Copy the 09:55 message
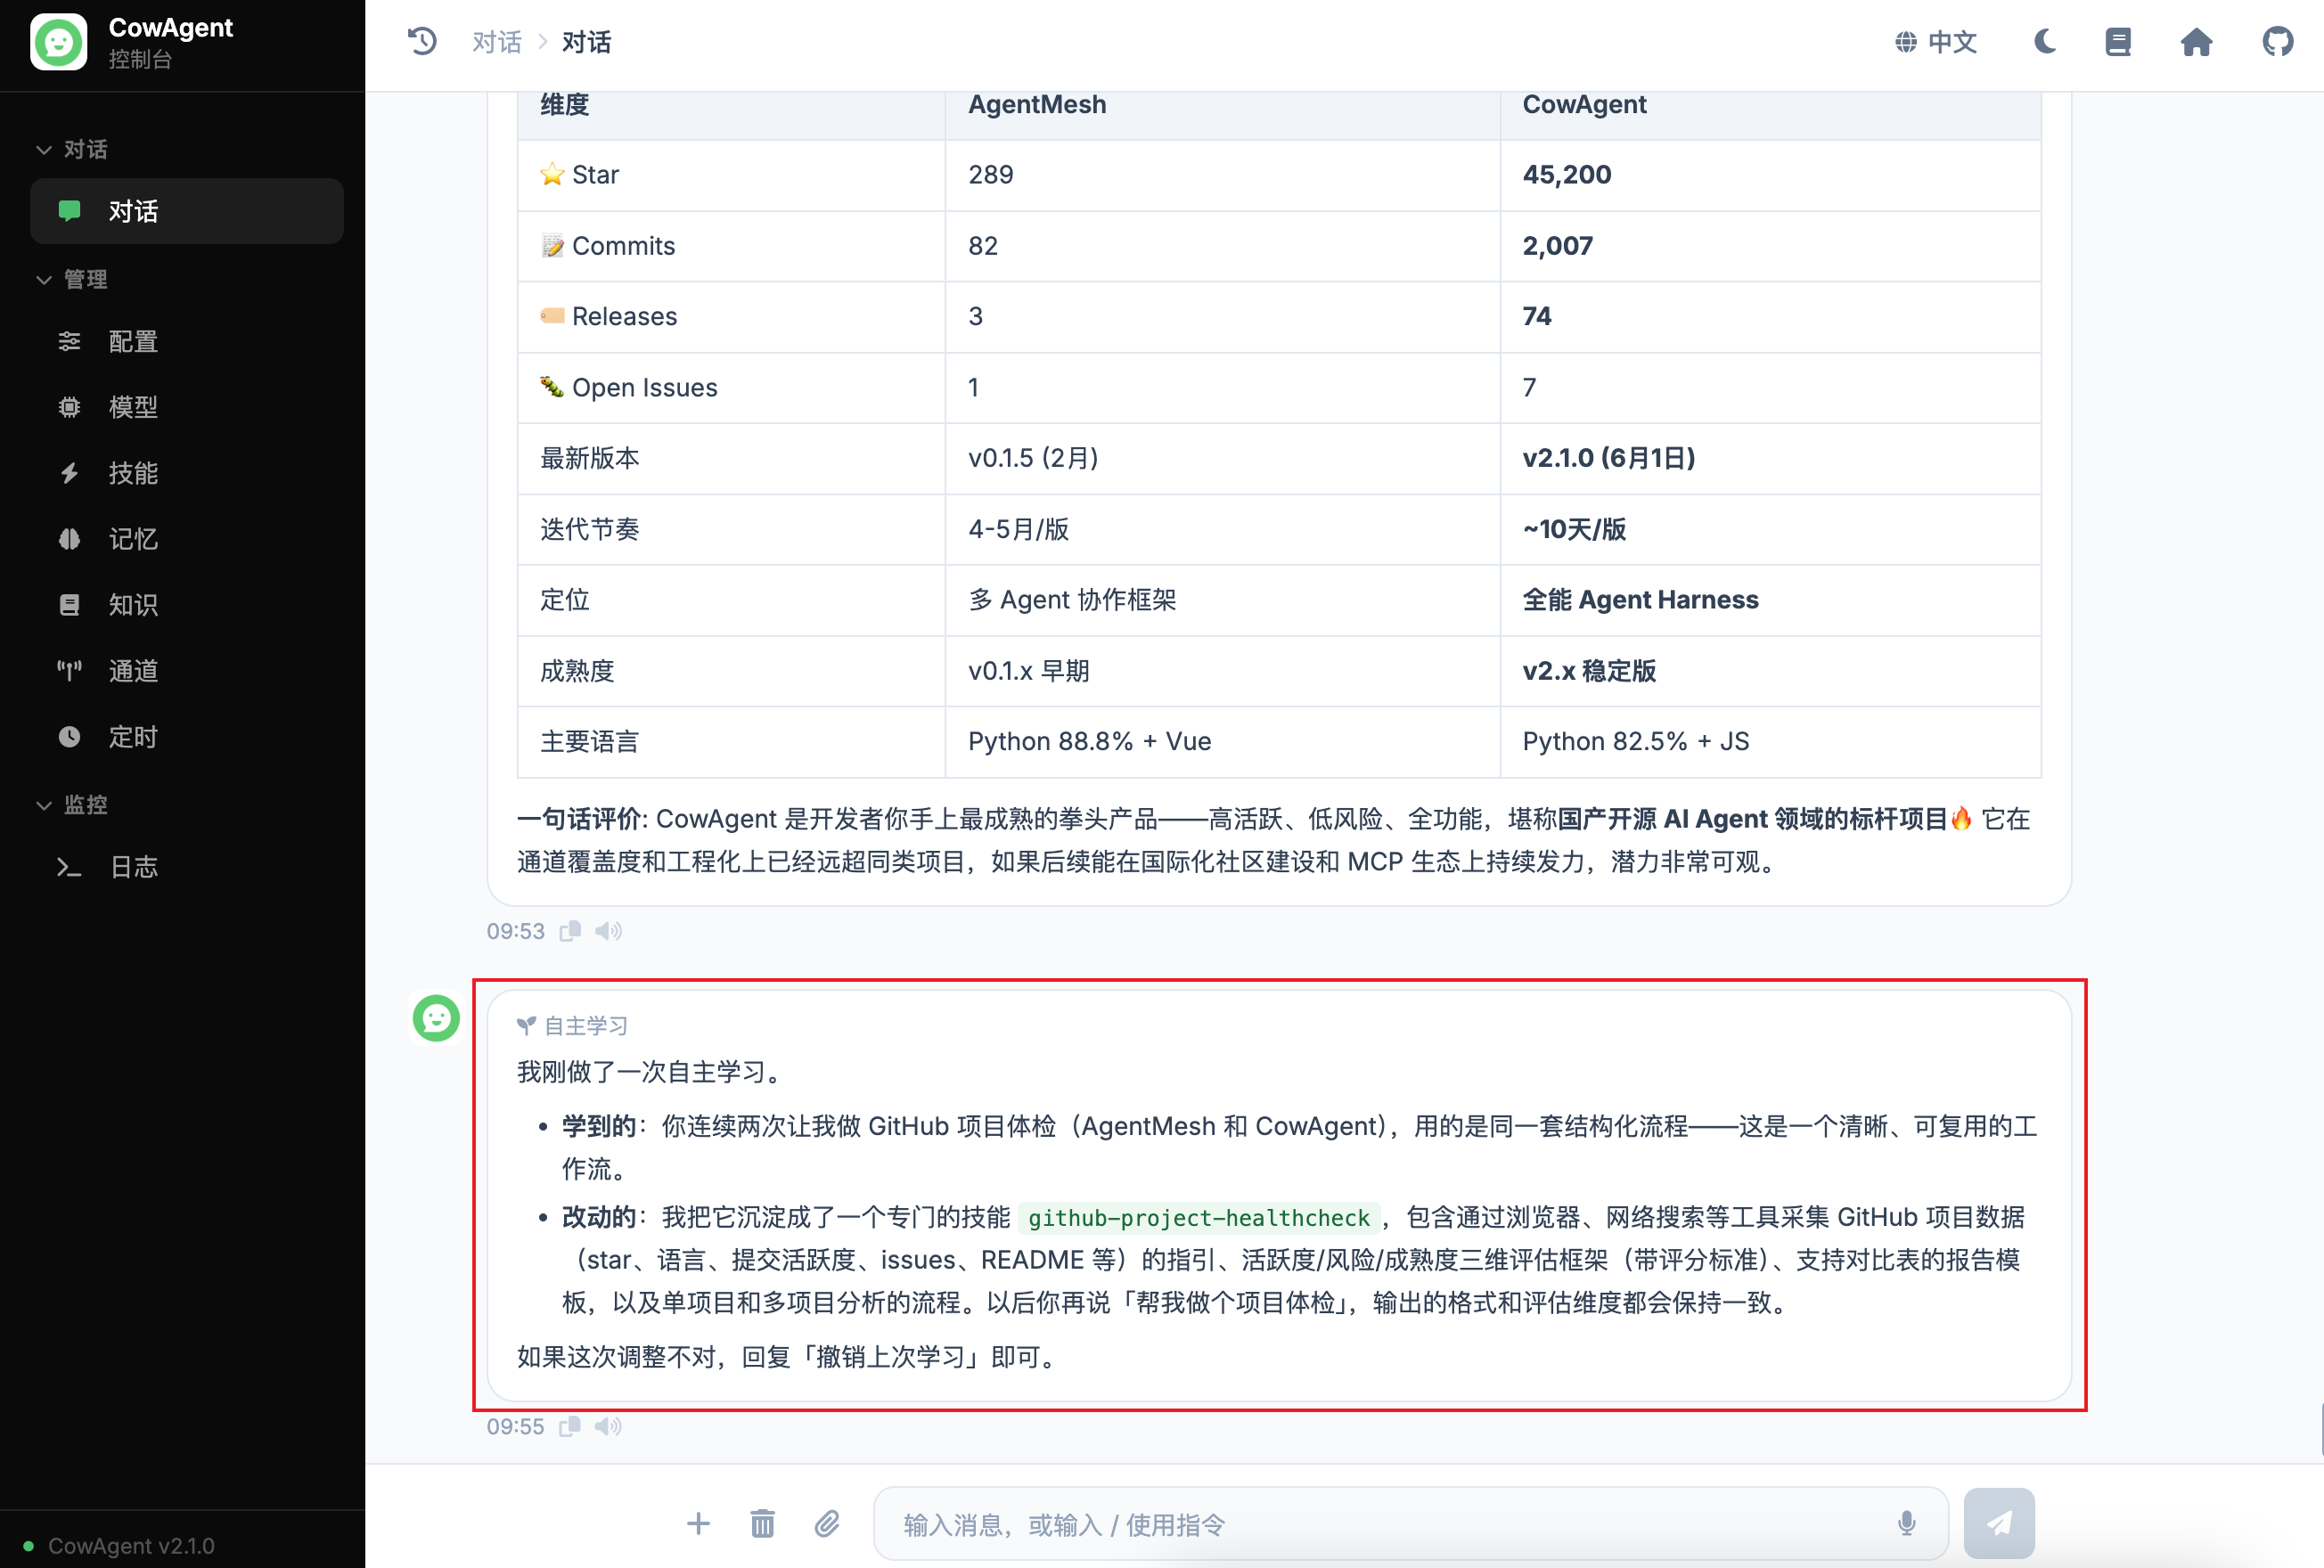This screenshot has height=1568, width=2324. point(570,1426)
